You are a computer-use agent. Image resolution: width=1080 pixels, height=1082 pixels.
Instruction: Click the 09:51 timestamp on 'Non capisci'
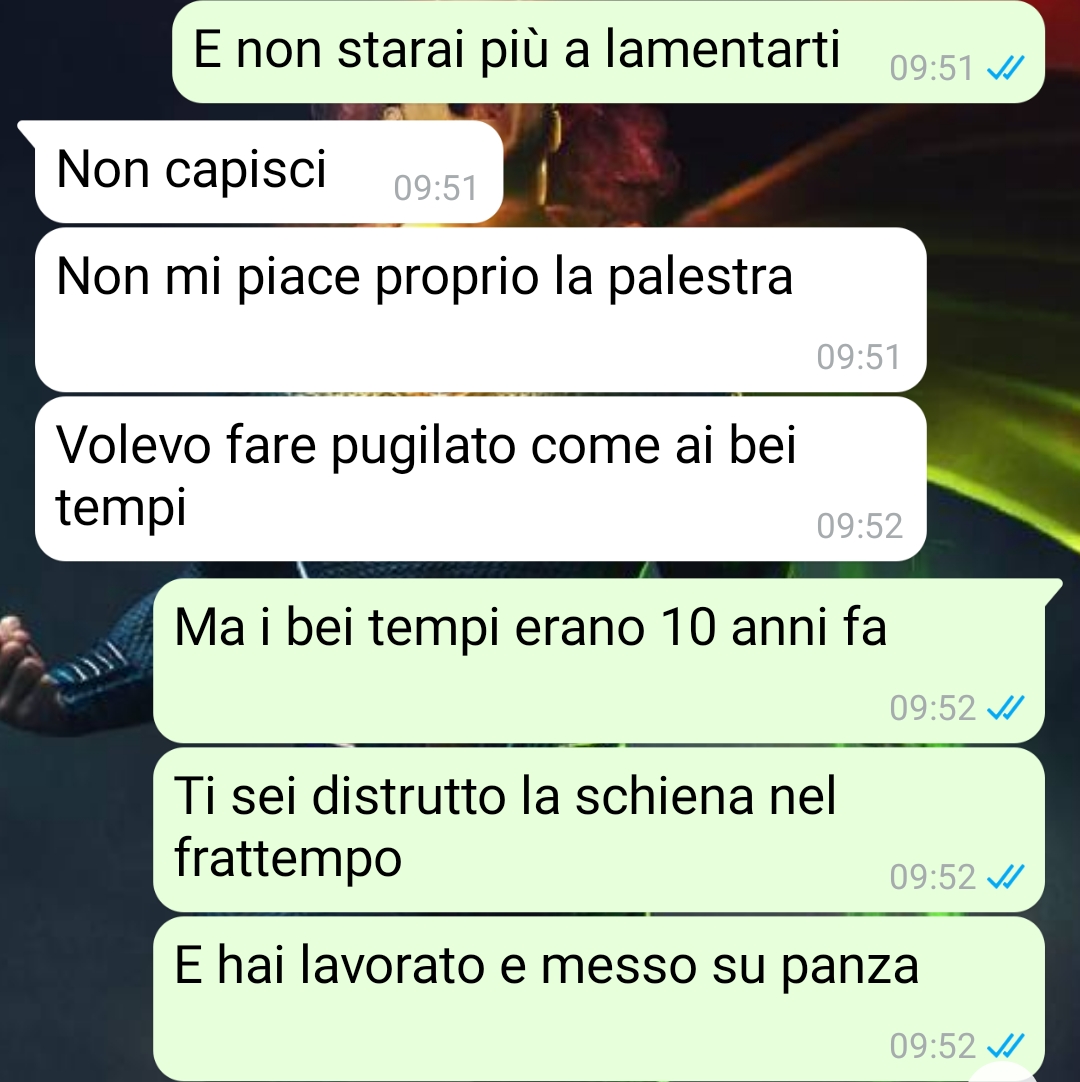435,188
